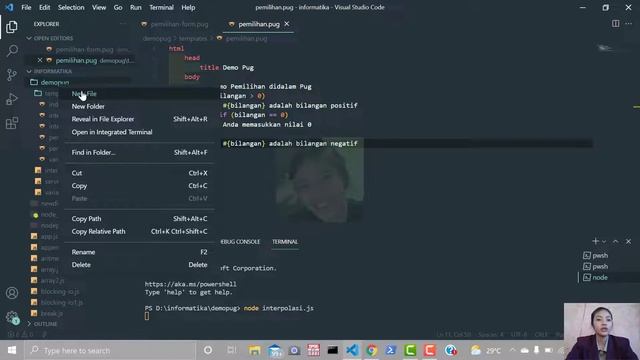The image size is (640, 360).
Task: Open the Accounts icon in activity bar
Action: 12,293
